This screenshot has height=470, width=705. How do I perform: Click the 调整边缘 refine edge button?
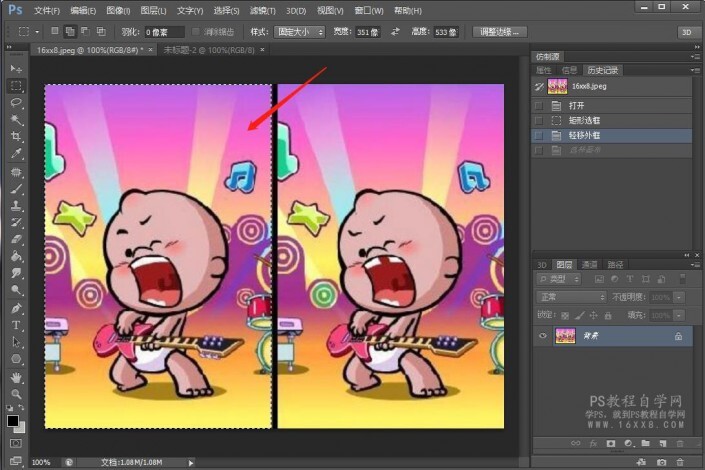[498, 32]
